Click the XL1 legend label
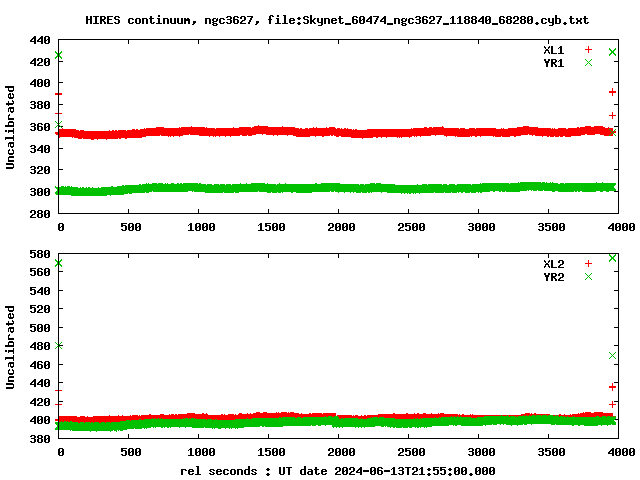The height and width of the screenshot is (480, 640). (553, 50)
